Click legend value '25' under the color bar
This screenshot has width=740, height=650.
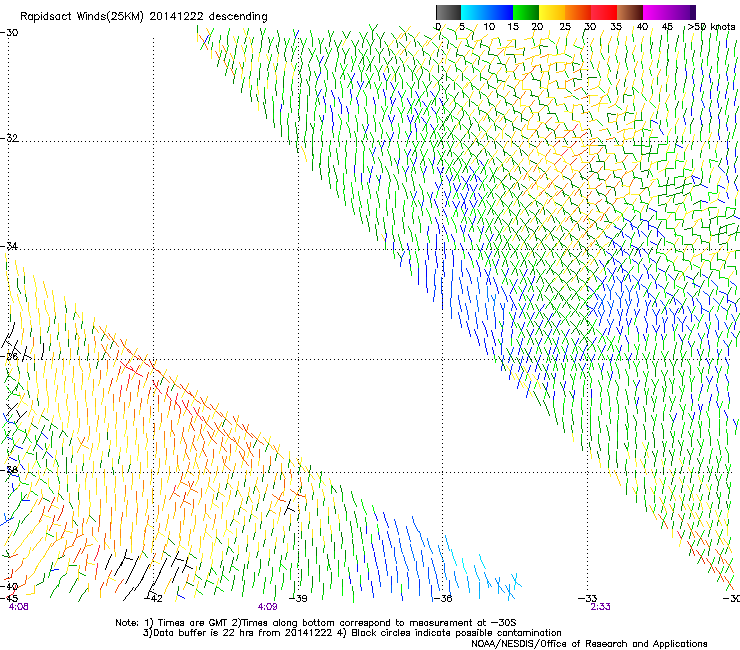coord(565,27)
